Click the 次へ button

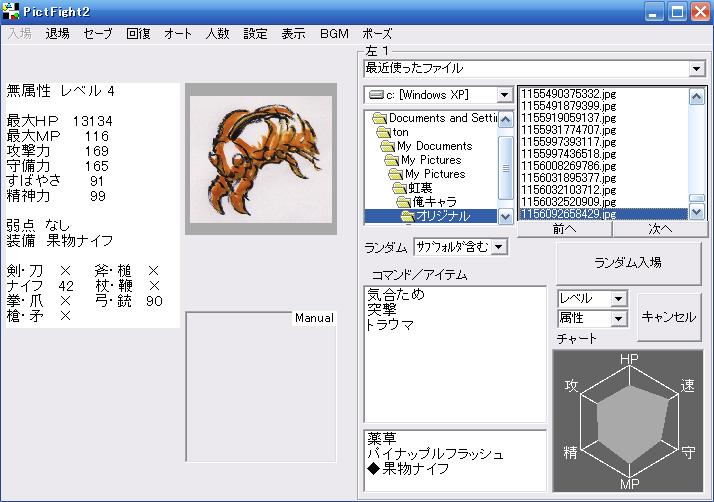(660, 229)
